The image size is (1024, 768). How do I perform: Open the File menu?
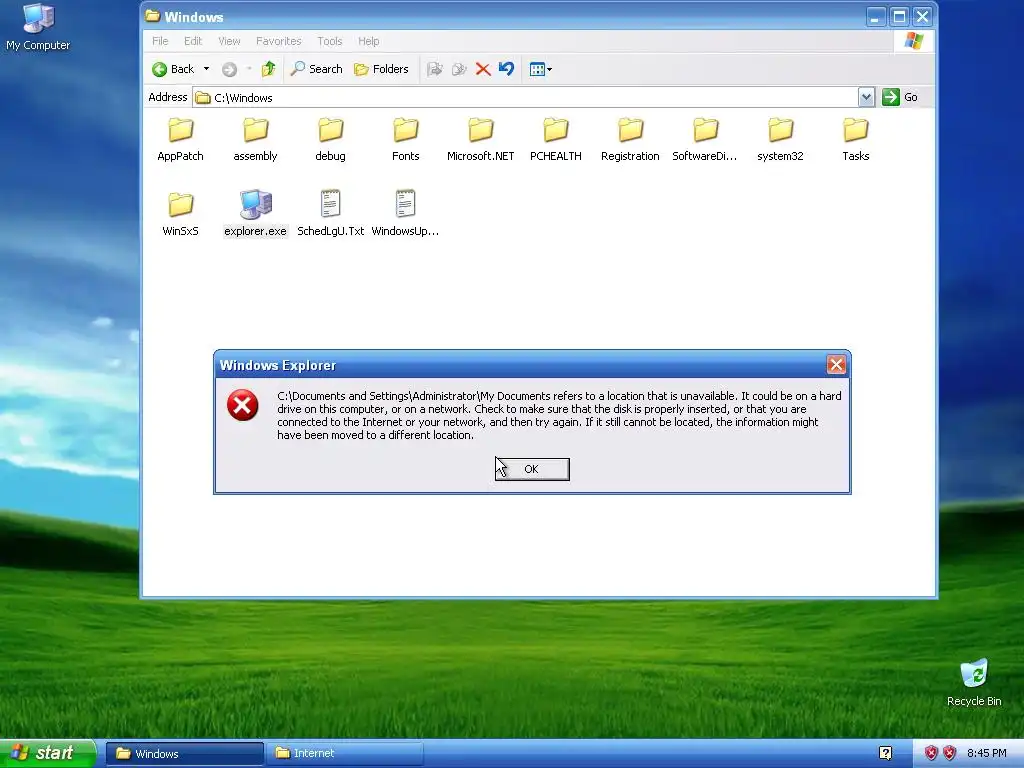(x=160, y=41)
